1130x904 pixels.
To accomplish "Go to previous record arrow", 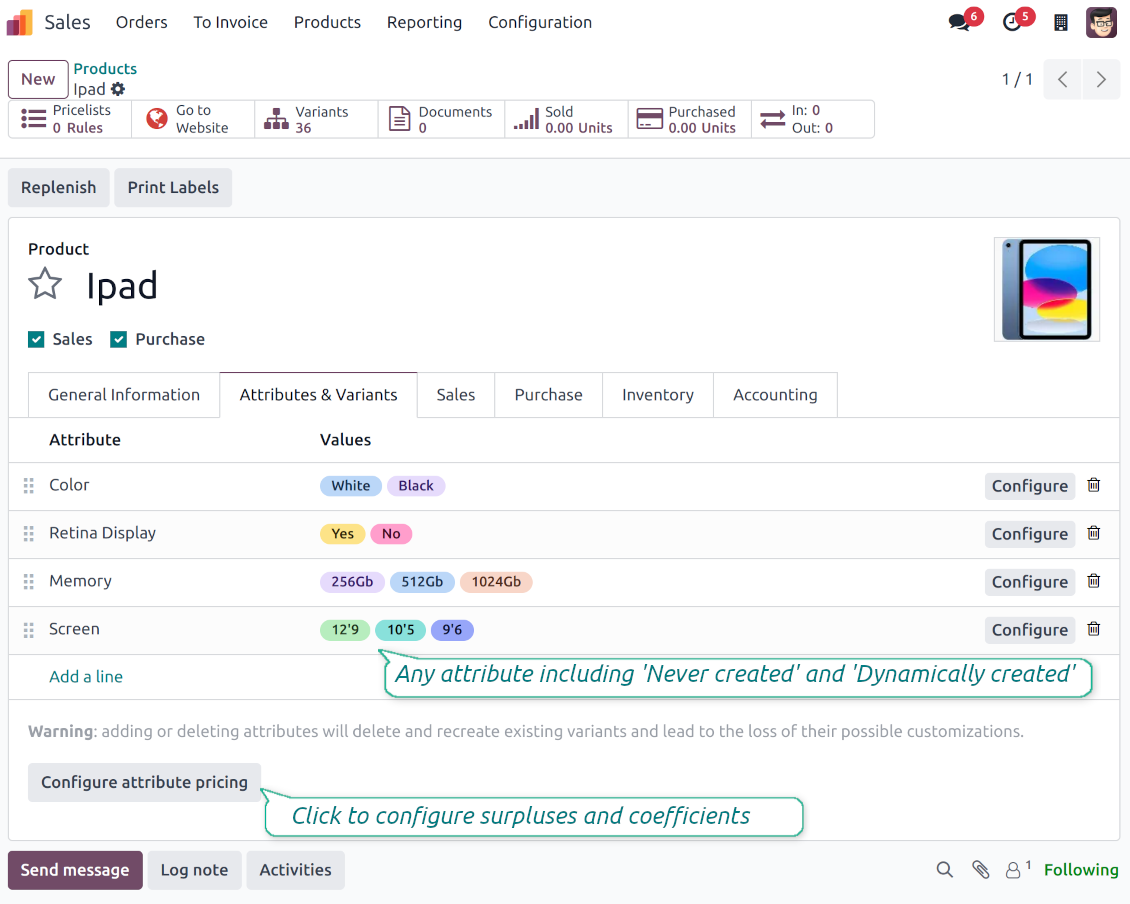I will tap(1062, 79).
